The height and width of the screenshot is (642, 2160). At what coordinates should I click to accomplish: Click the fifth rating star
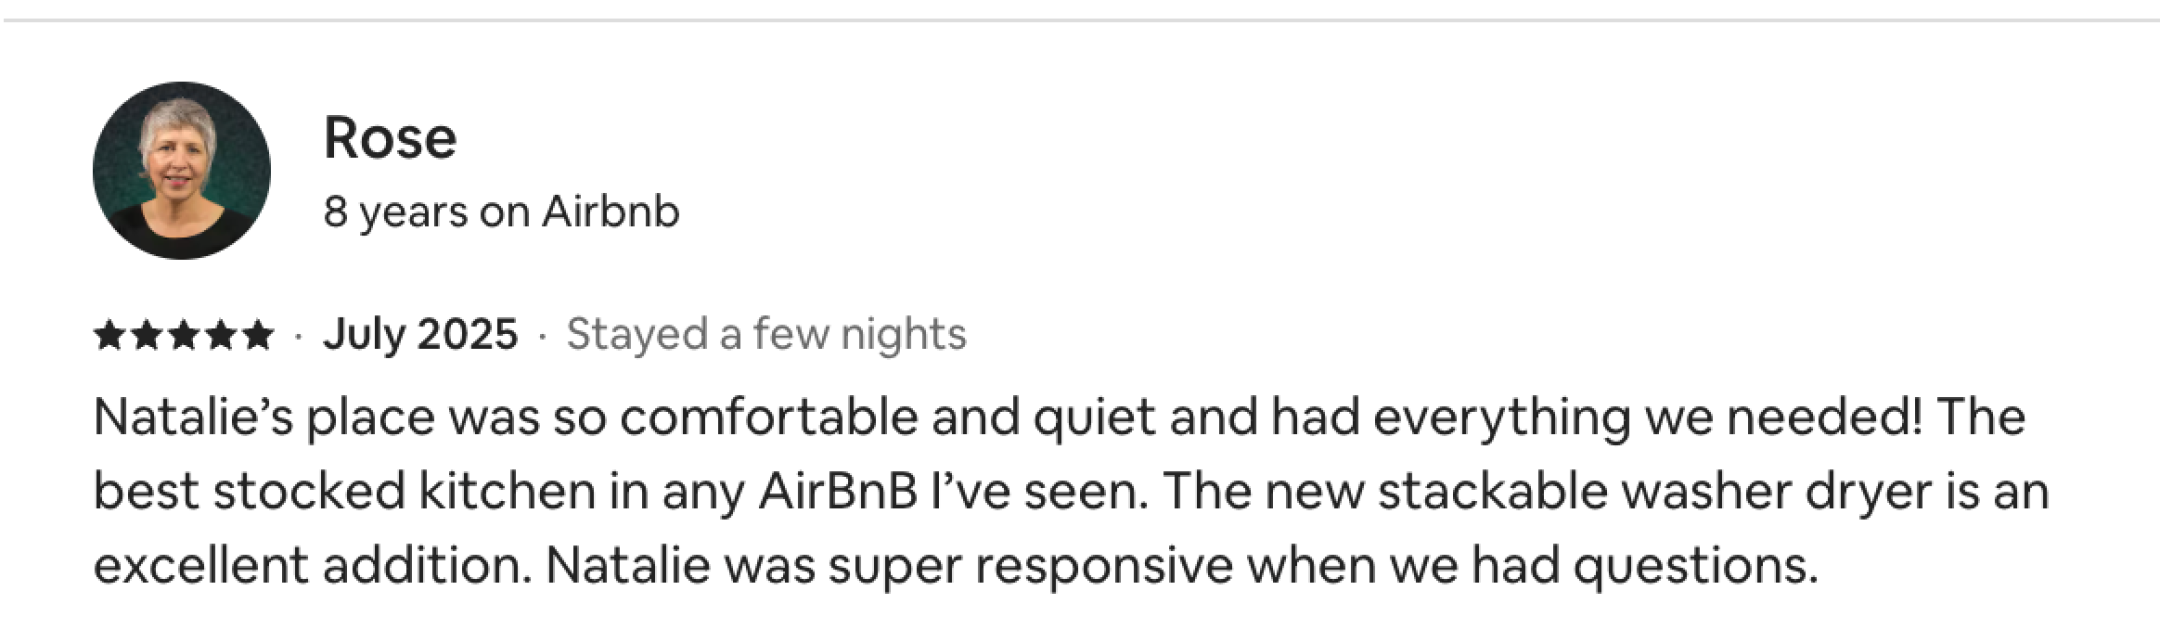[258, 335]
